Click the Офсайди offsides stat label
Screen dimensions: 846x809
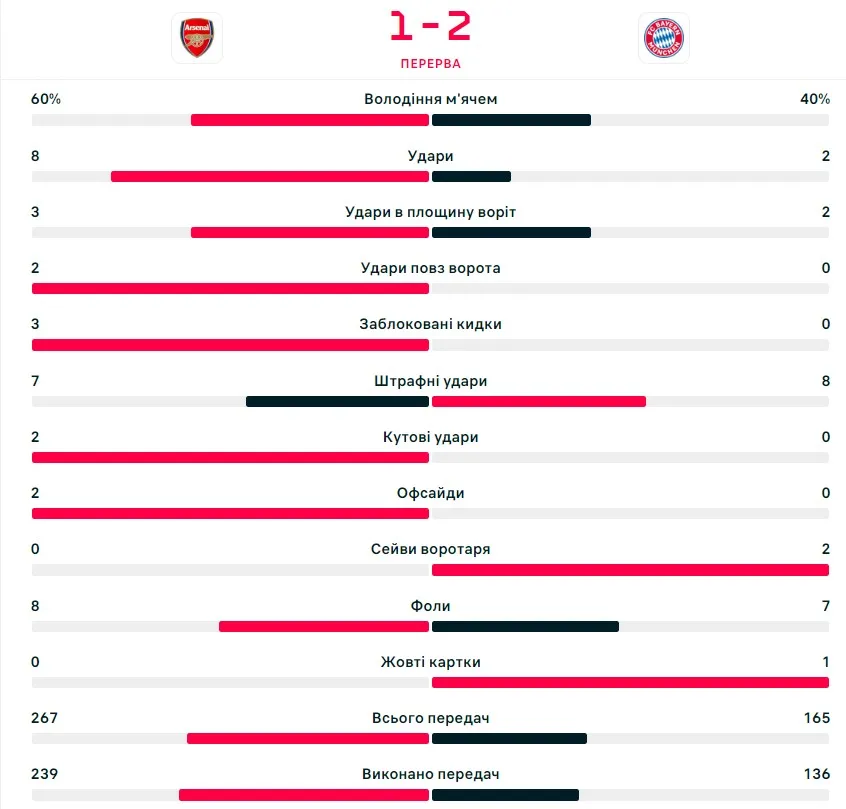430,493
